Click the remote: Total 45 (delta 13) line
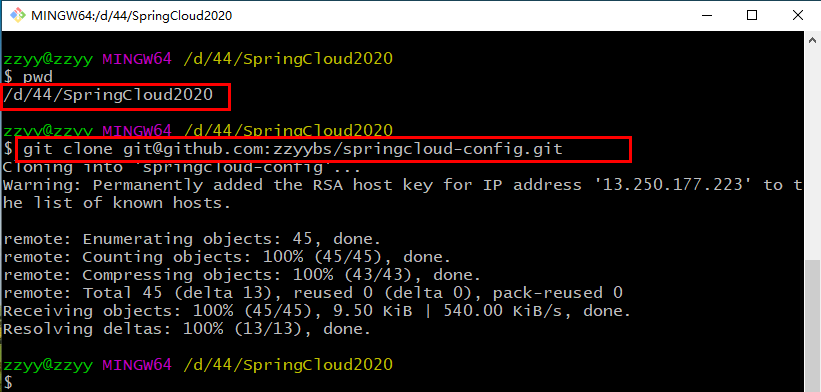The height and width of the screenshot is (392, 821). [x=313, y=293]
